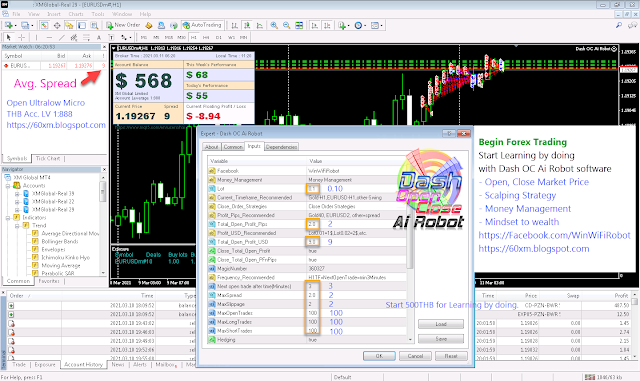Select Bollinger Bands in Navigator
The image size is (640, 381).
(x=59, y=241)
